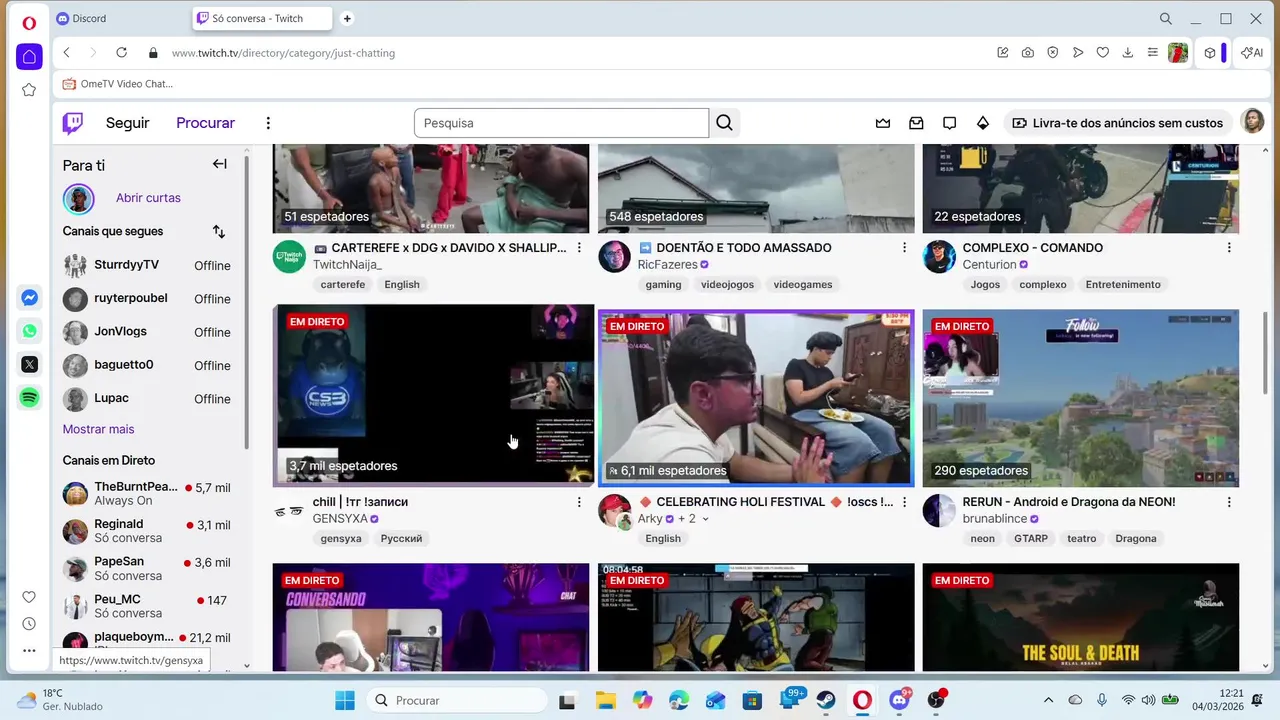Image resolution: width=1280 pixels, height=720 pixels.
Task: Open X (Twitter) in Opera sidebar
Action: click(29, 364)
